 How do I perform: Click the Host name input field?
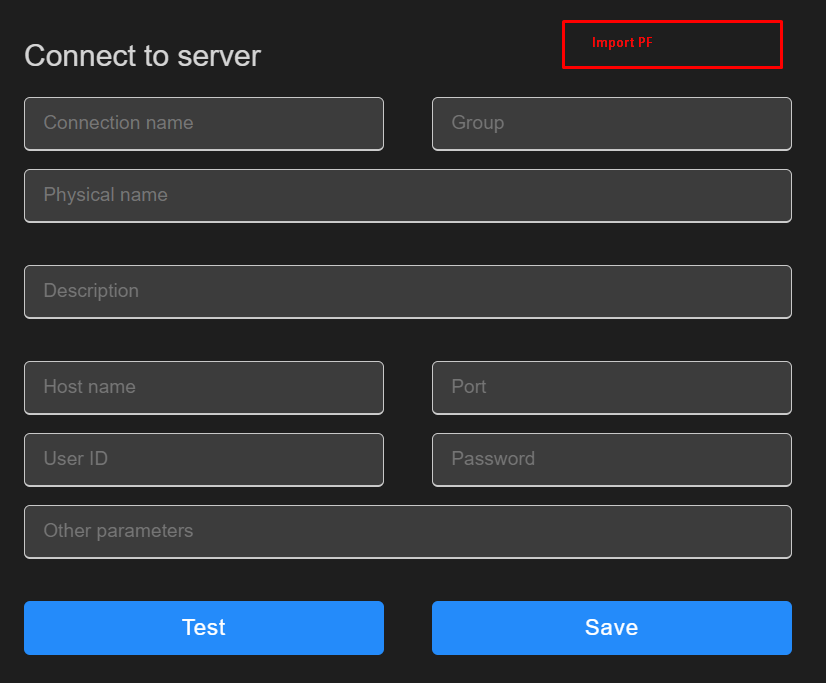point(204,387)
